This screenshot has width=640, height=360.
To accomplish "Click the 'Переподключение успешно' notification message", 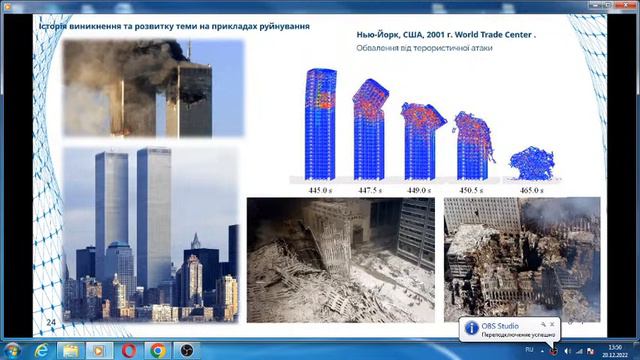I will click(518, 335).
